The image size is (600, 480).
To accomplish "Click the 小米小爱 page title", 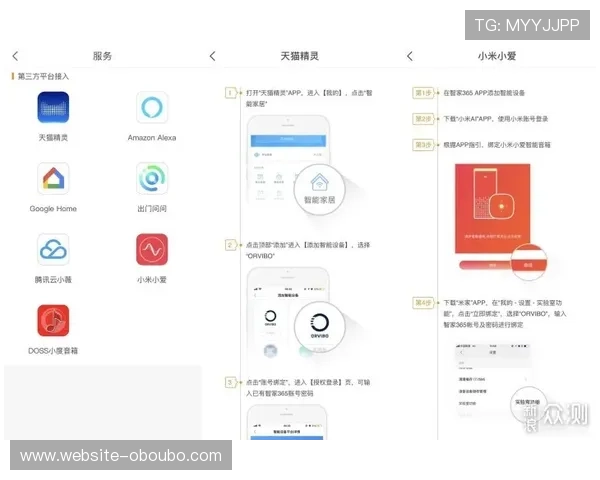I will [x=497, y=56].
